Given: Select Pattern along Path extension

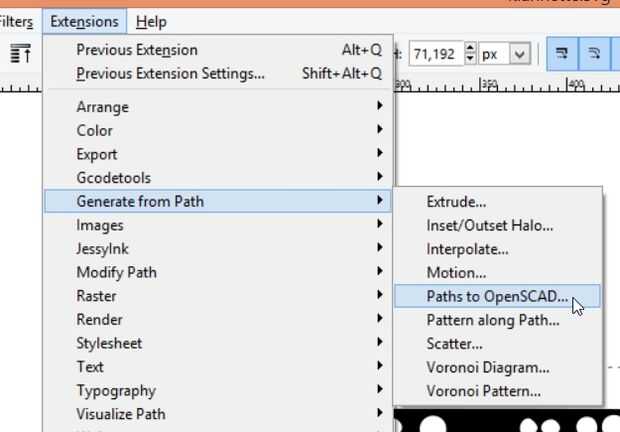Looking at the screenshot, I should click(x=492, y=320).
